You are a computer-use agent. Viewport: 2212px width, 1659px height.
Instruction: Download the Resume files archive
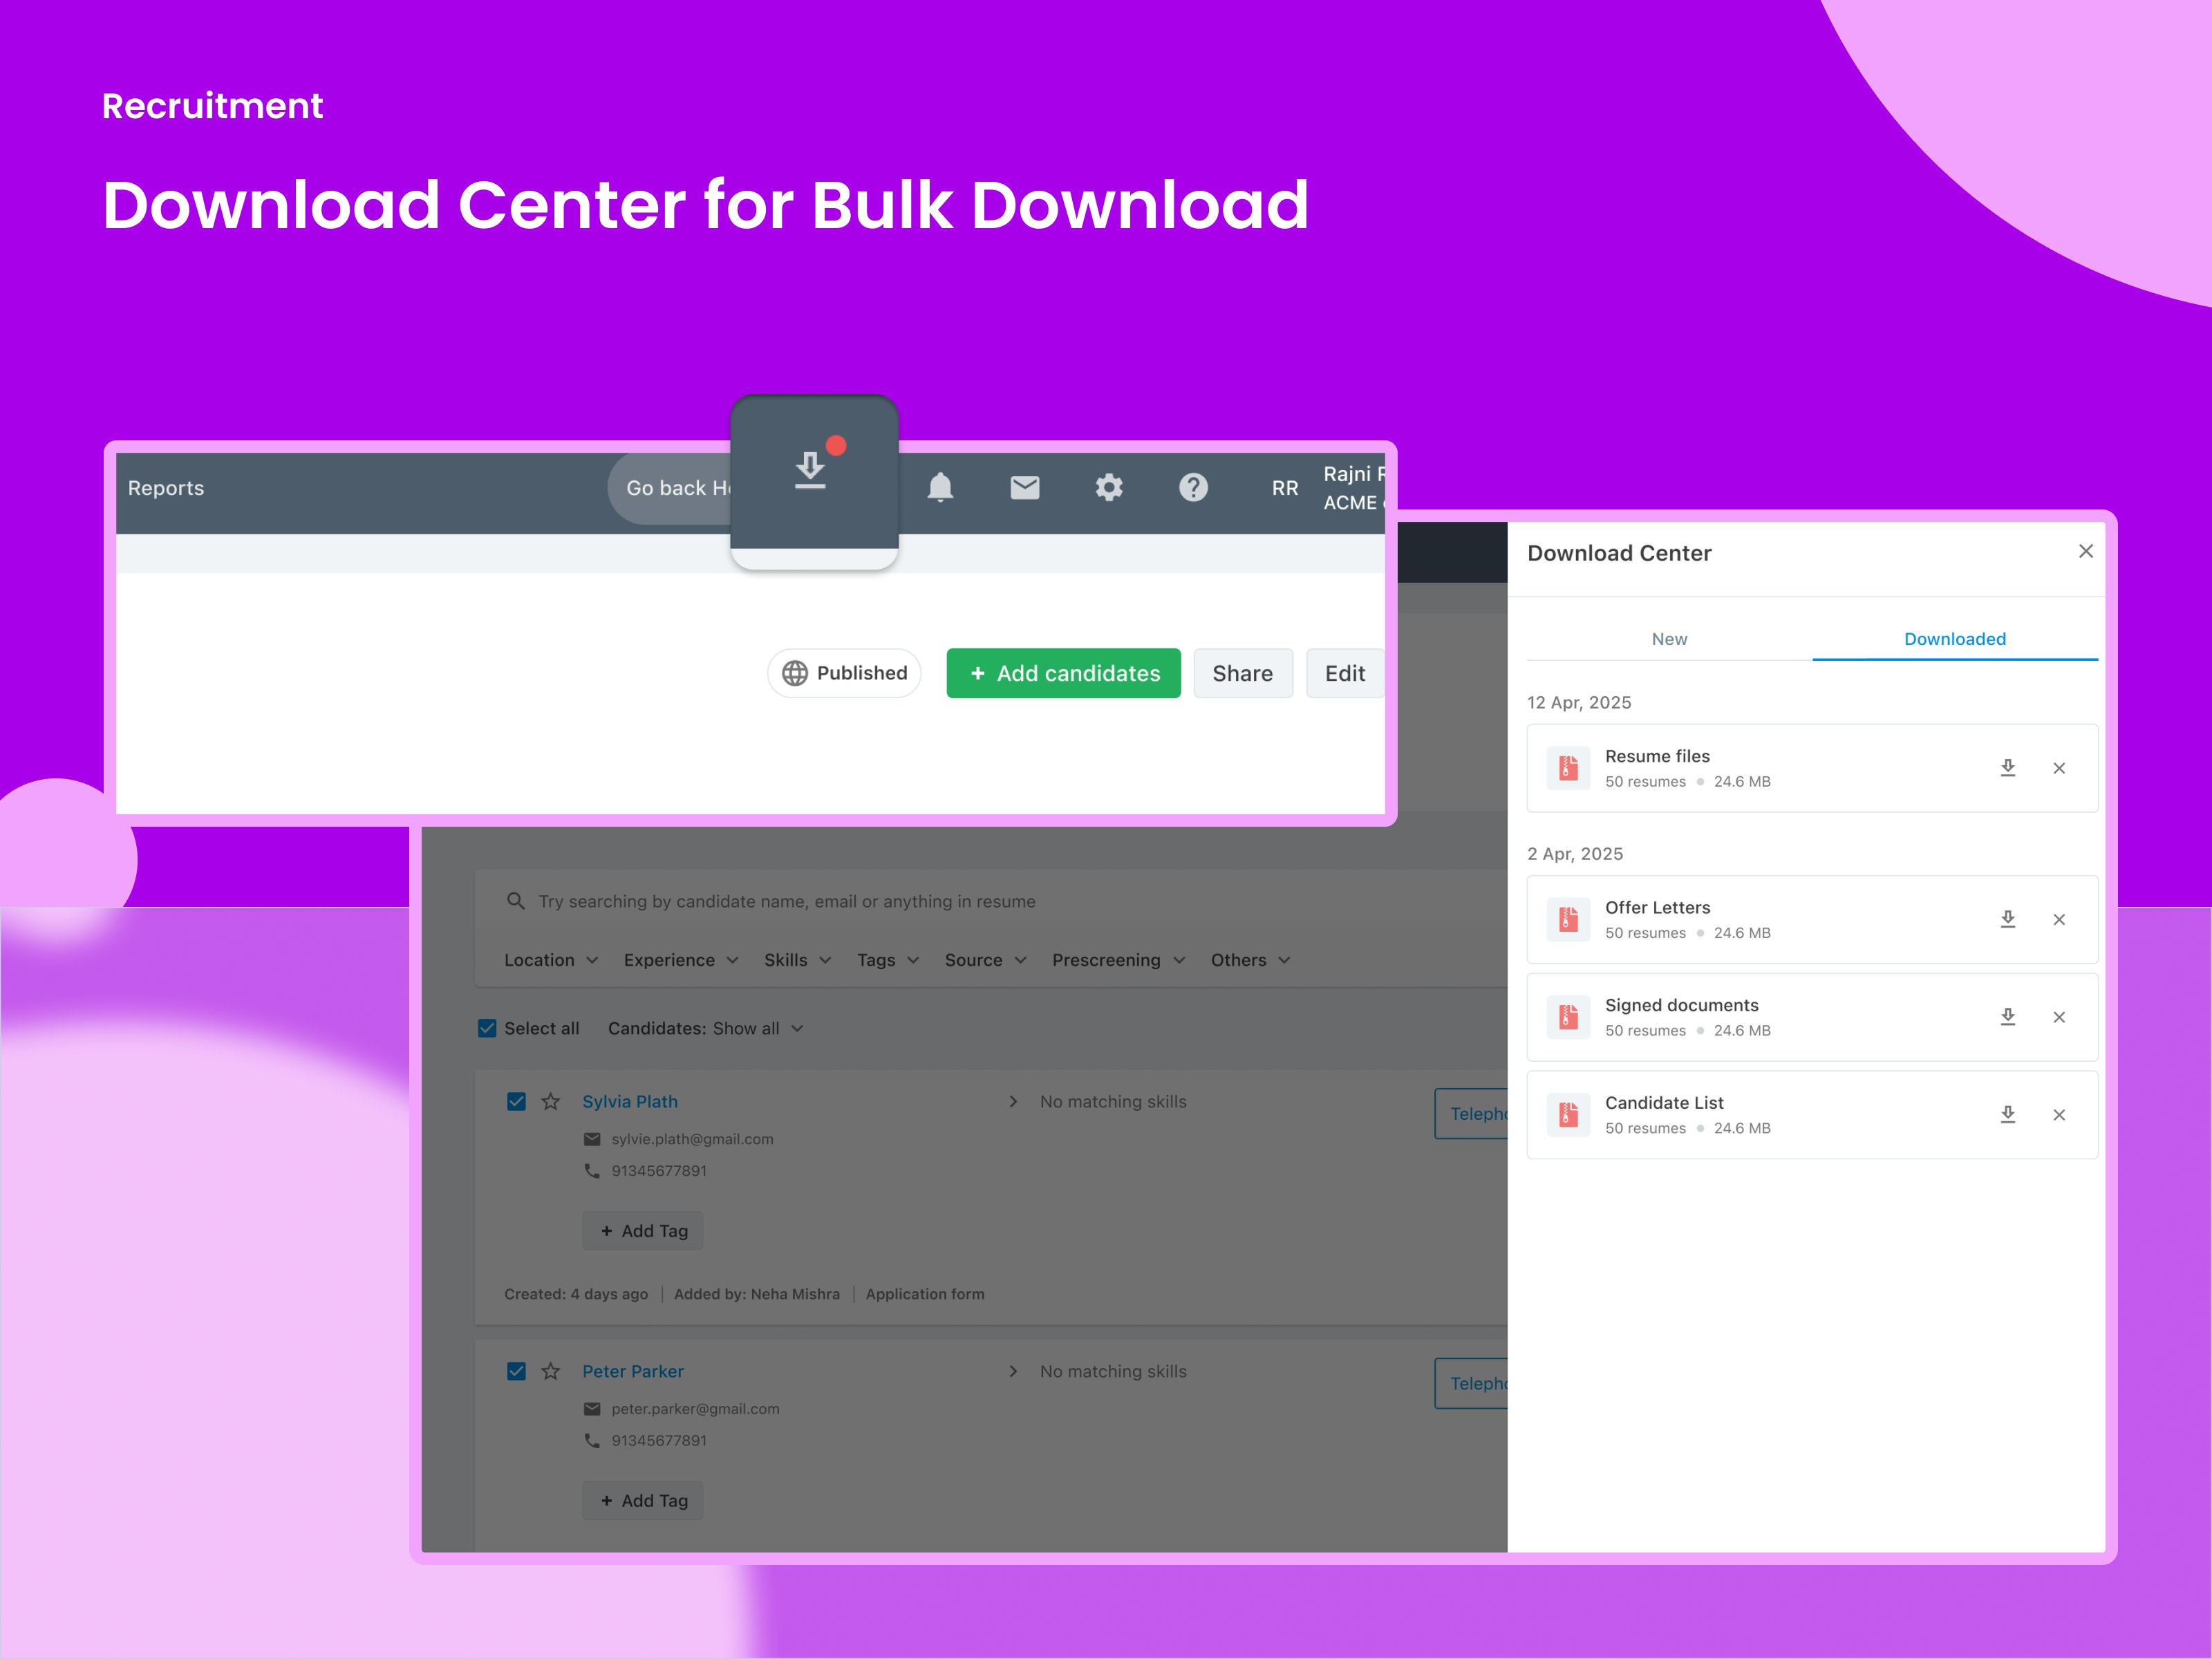pos(2007,768)
